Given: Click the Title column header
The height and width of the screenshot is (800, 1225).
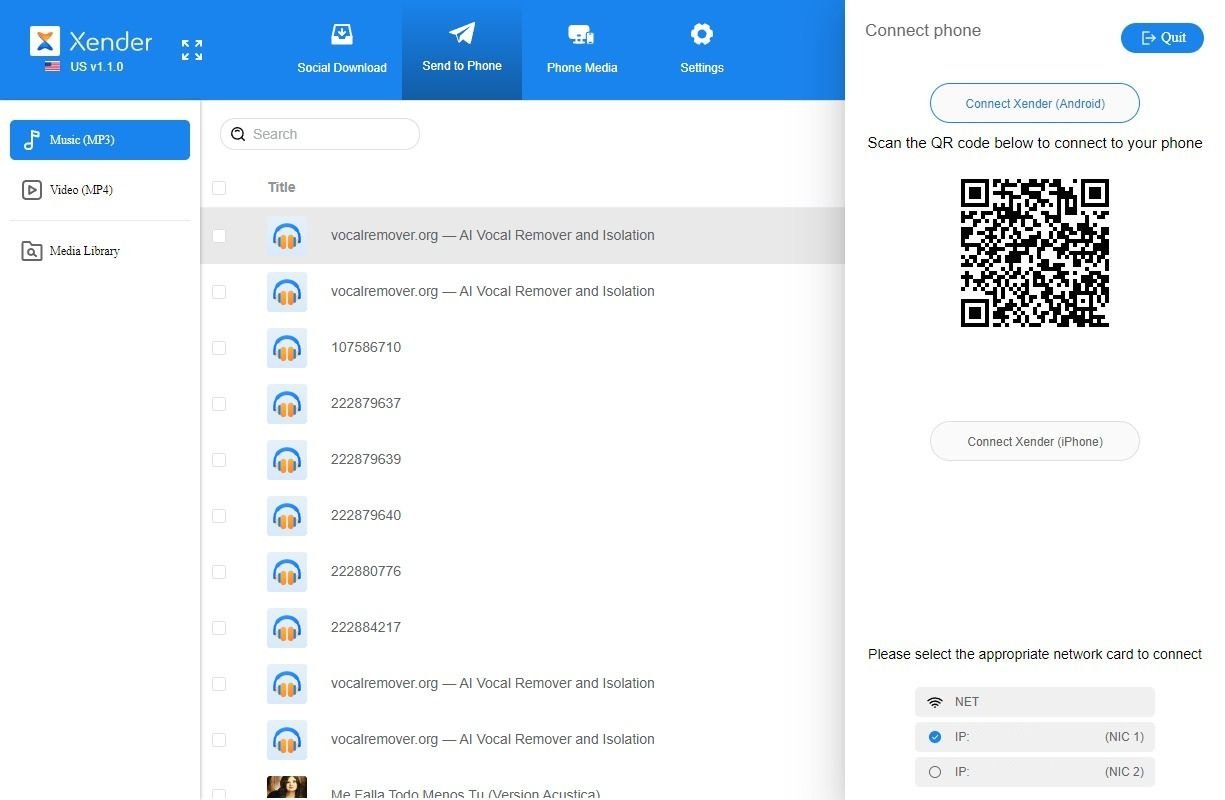Looking at the screenshot, I should click(282, 187).
